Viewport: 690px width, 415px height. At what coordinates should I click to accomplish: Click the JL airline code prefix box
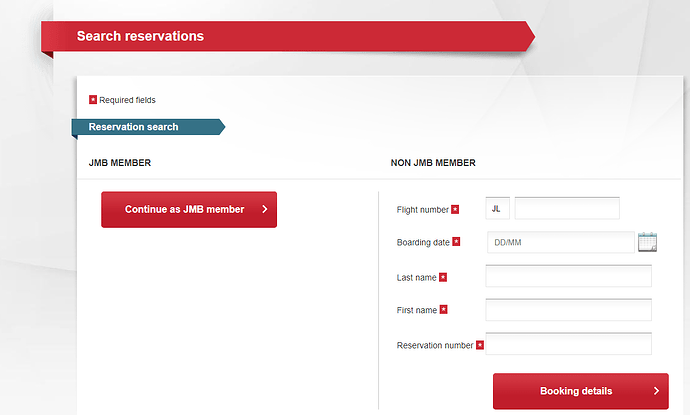coord(496,208)
